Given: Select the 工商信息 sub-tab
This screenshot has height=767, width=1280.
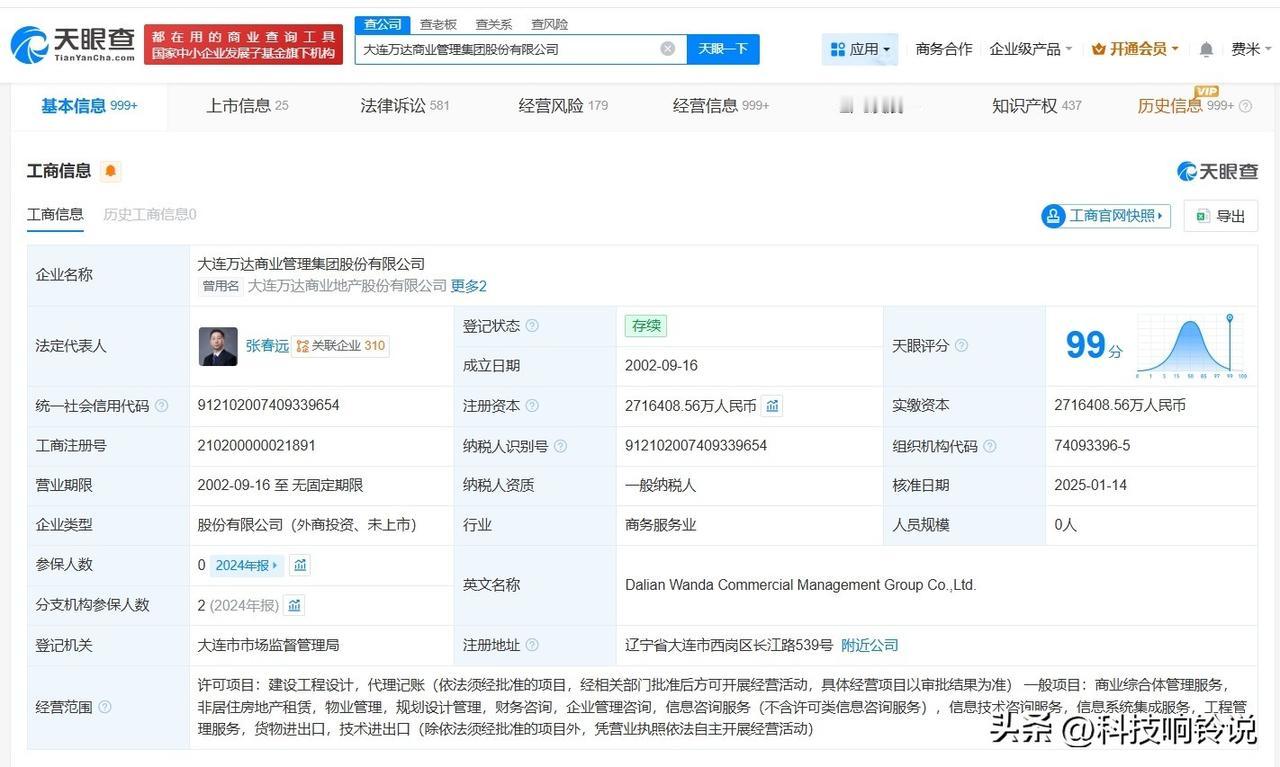Looking at the screenshot, I should point(55,215).
